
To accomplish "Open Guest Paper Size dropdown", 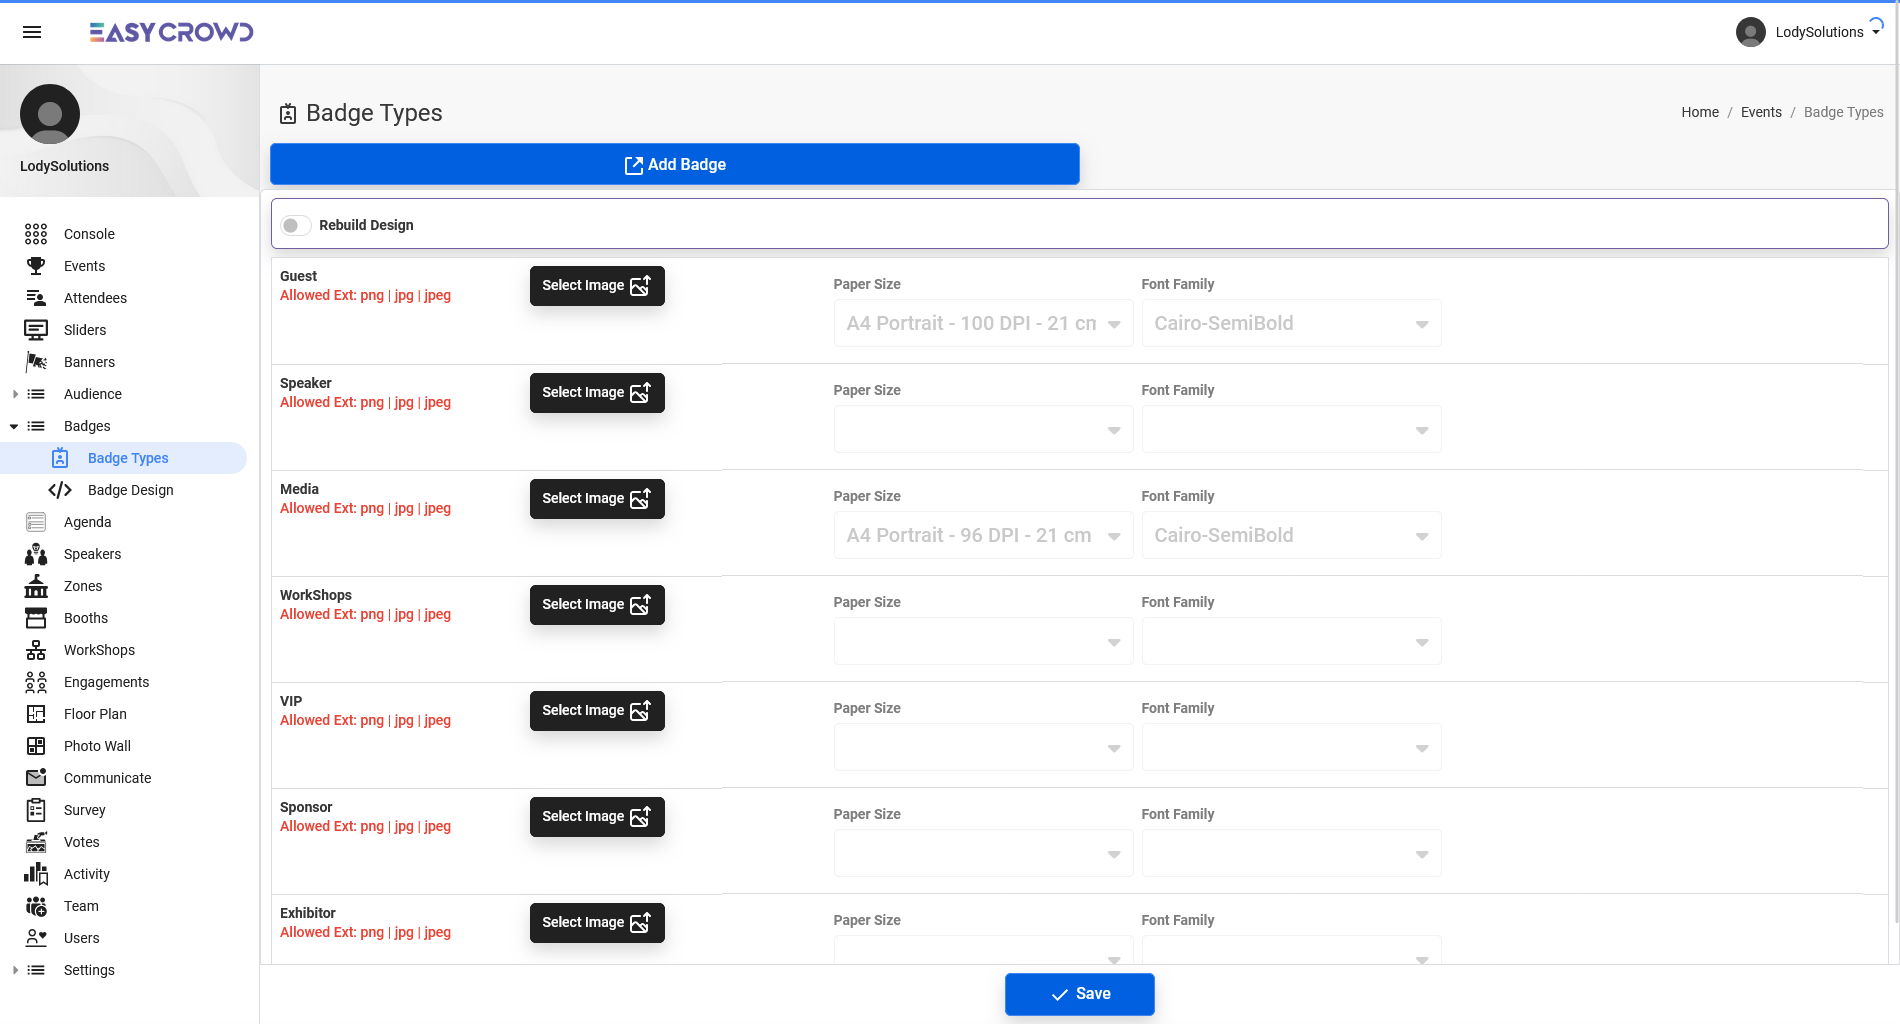I will (982, 324).
